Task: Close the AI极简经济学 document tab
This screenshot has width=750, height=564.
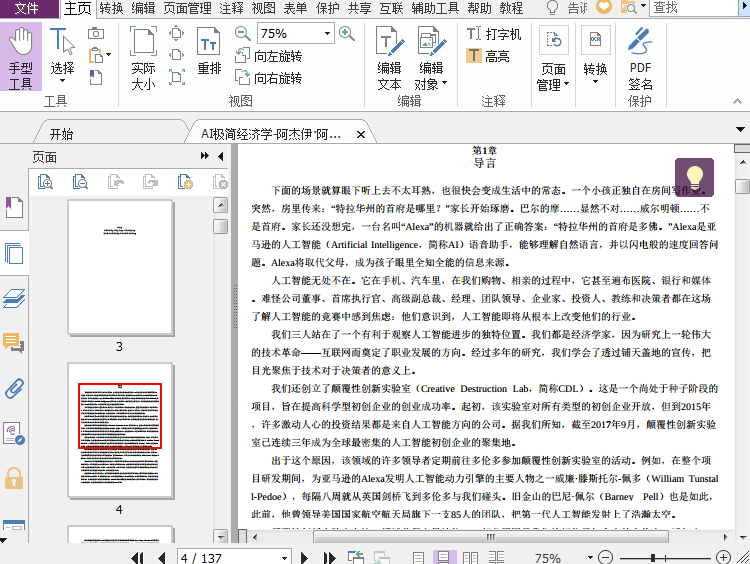Action: click(361, 134)
